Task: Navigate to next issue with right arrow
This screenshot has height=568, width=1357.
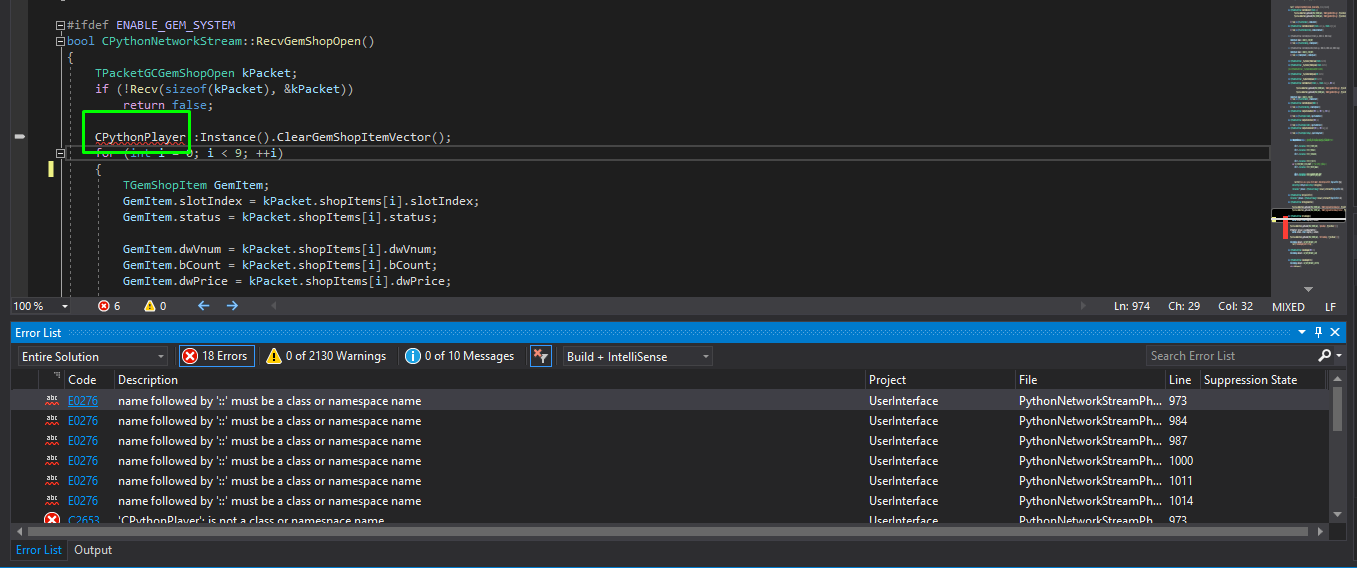Action: tap(232, 306)
